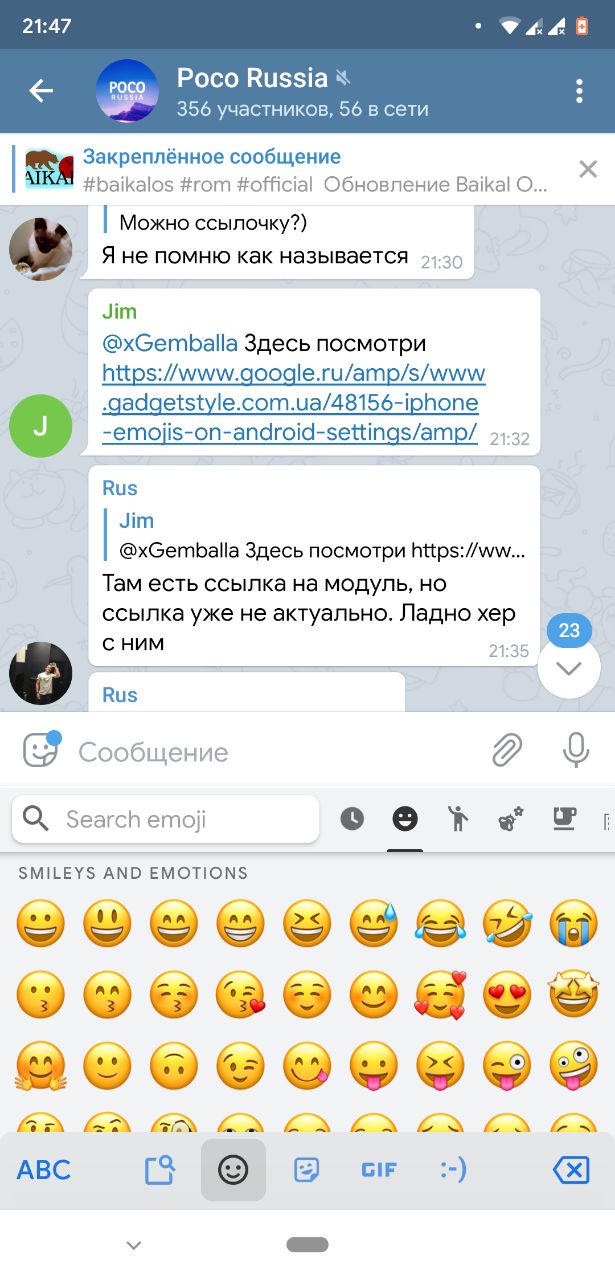Collapse keyboard with bottom down-chevron
This screenshot has width=615, height=1280.
coord(134,1245)
